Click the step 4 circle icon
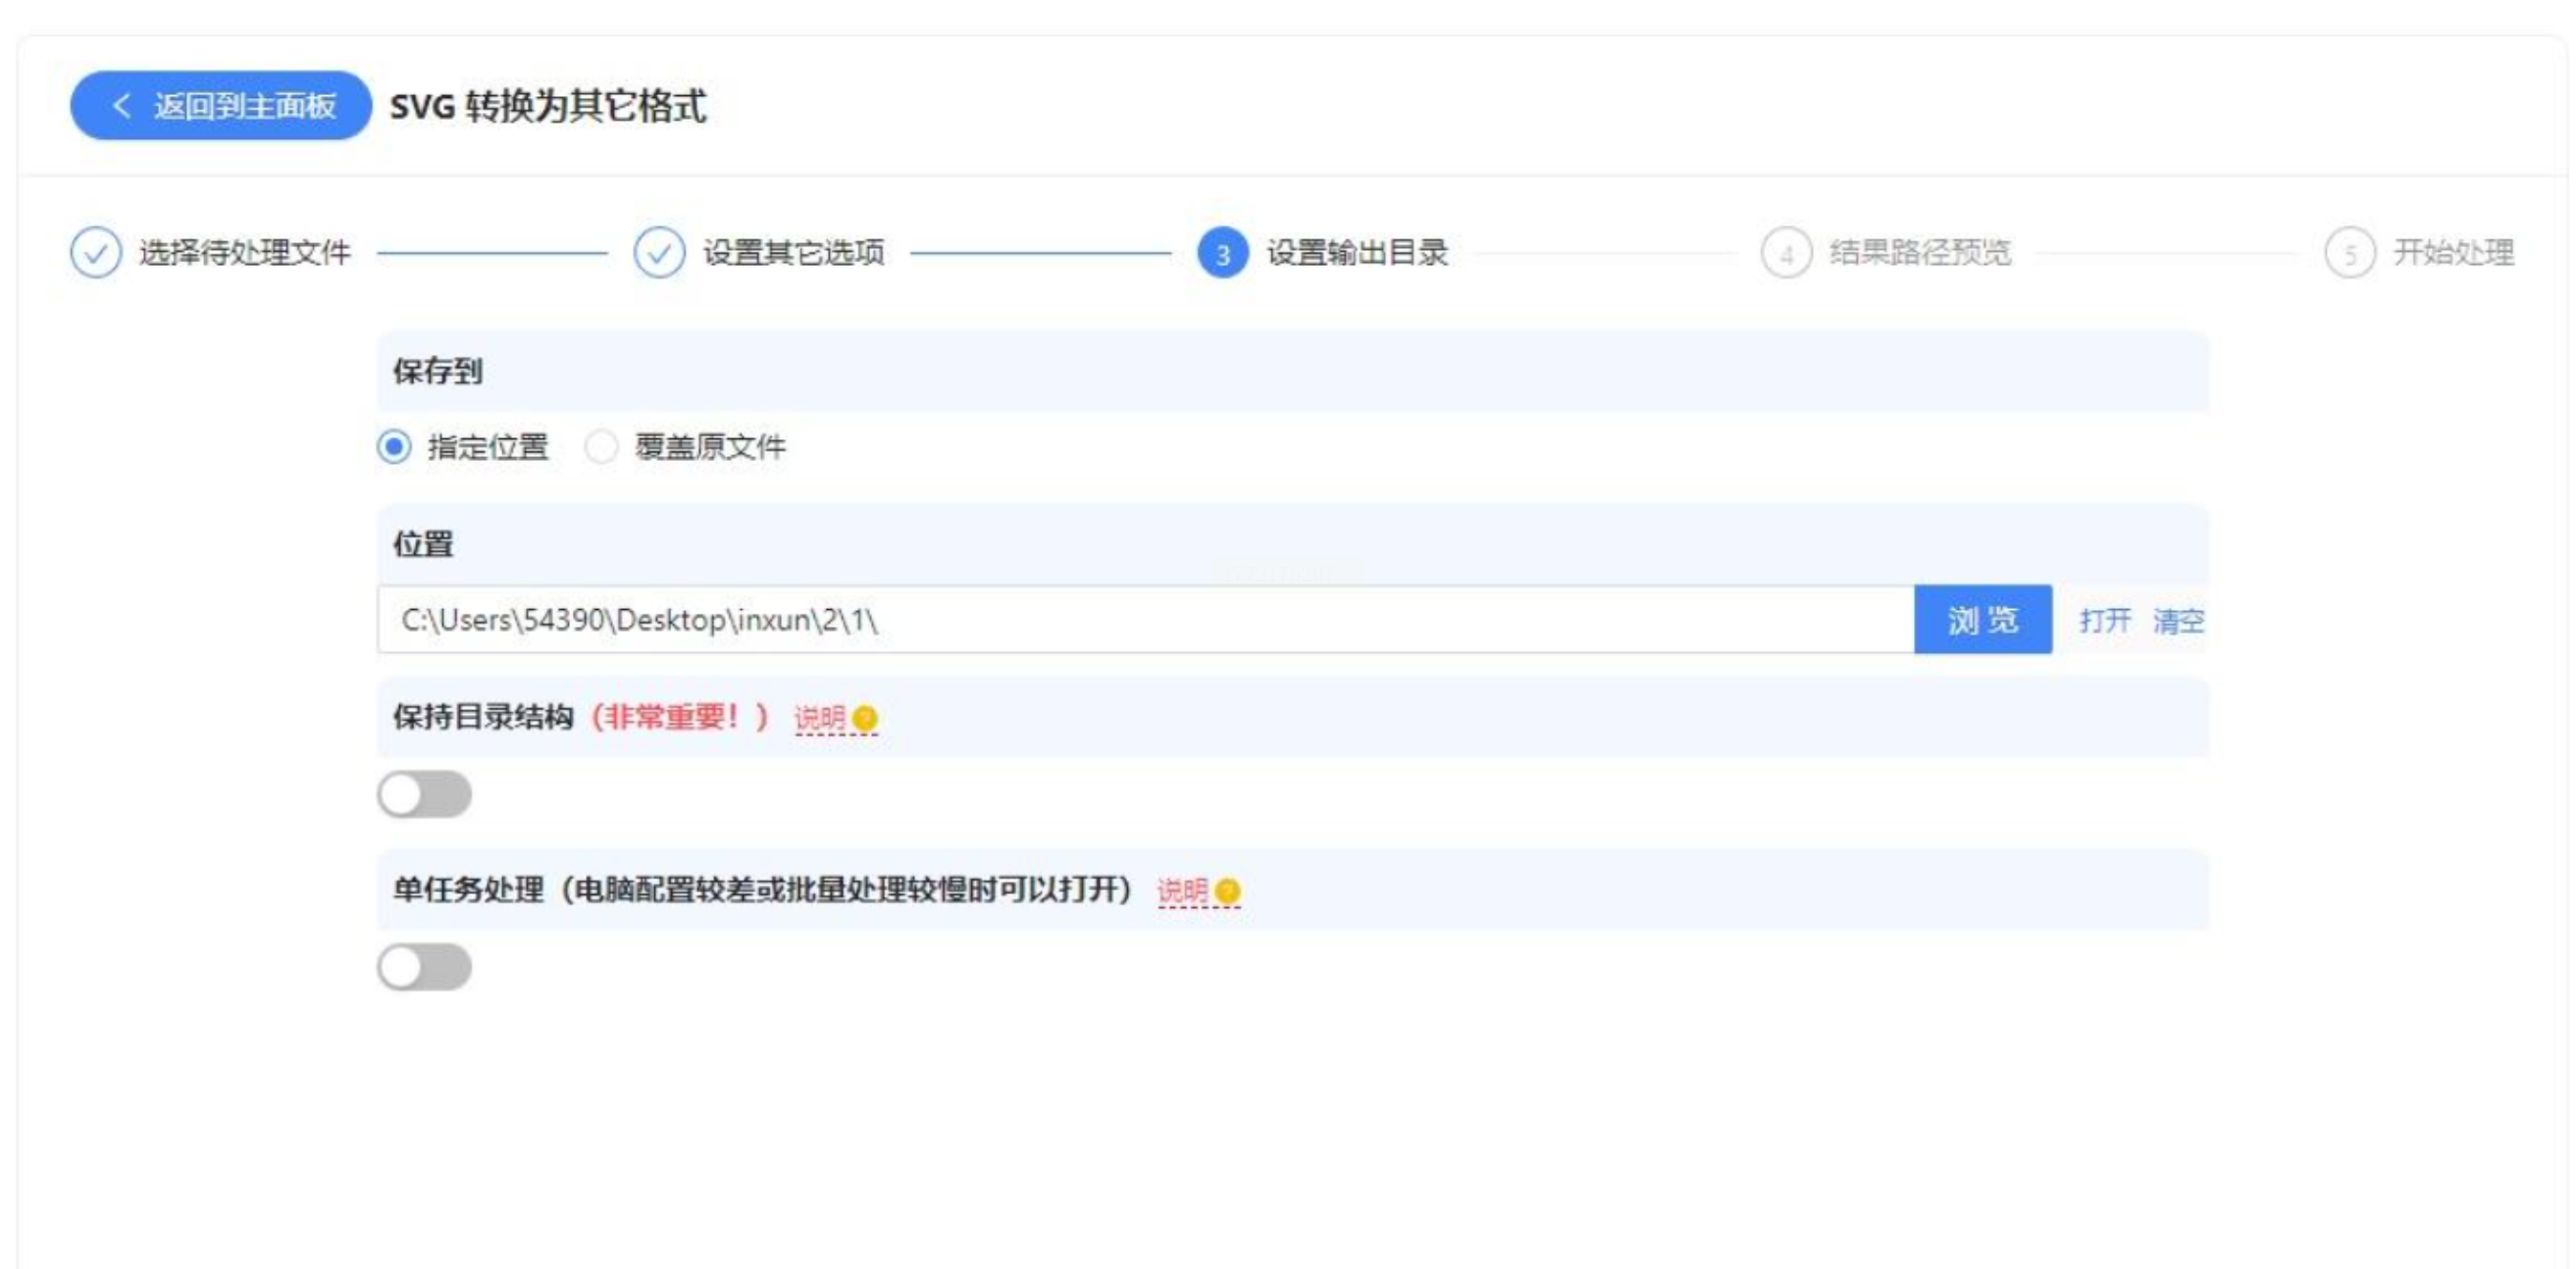The image size is (2576, 1269). [x=1786, y=254]
